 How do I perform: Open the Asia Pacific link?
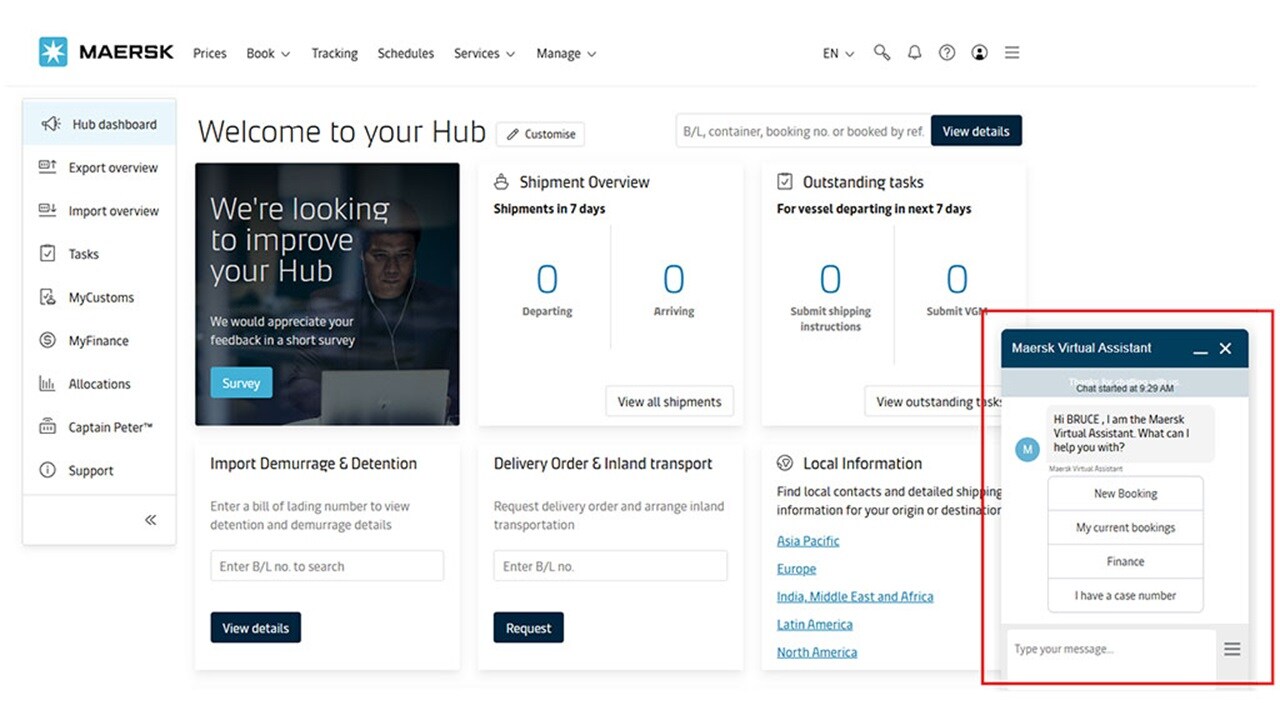point(808,541)
